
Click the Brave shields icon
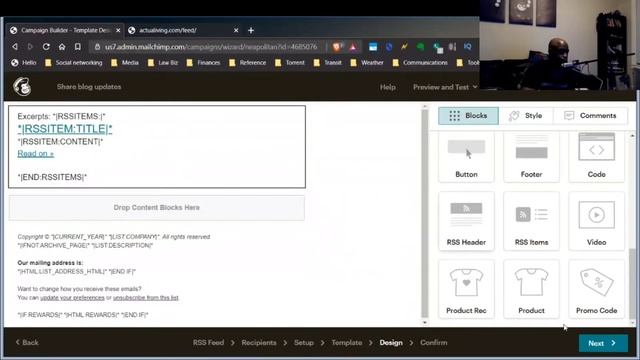point(337,47)
